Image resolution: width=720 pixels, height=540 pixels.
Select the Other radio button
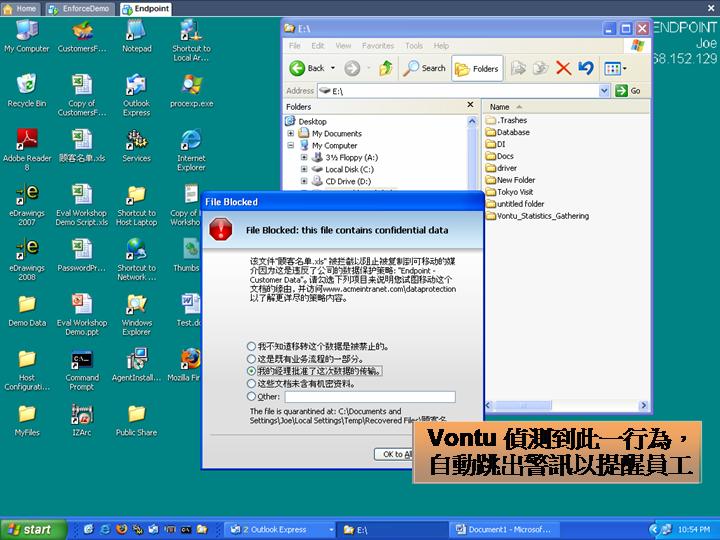pyautogui.click(x=251, y=396)
